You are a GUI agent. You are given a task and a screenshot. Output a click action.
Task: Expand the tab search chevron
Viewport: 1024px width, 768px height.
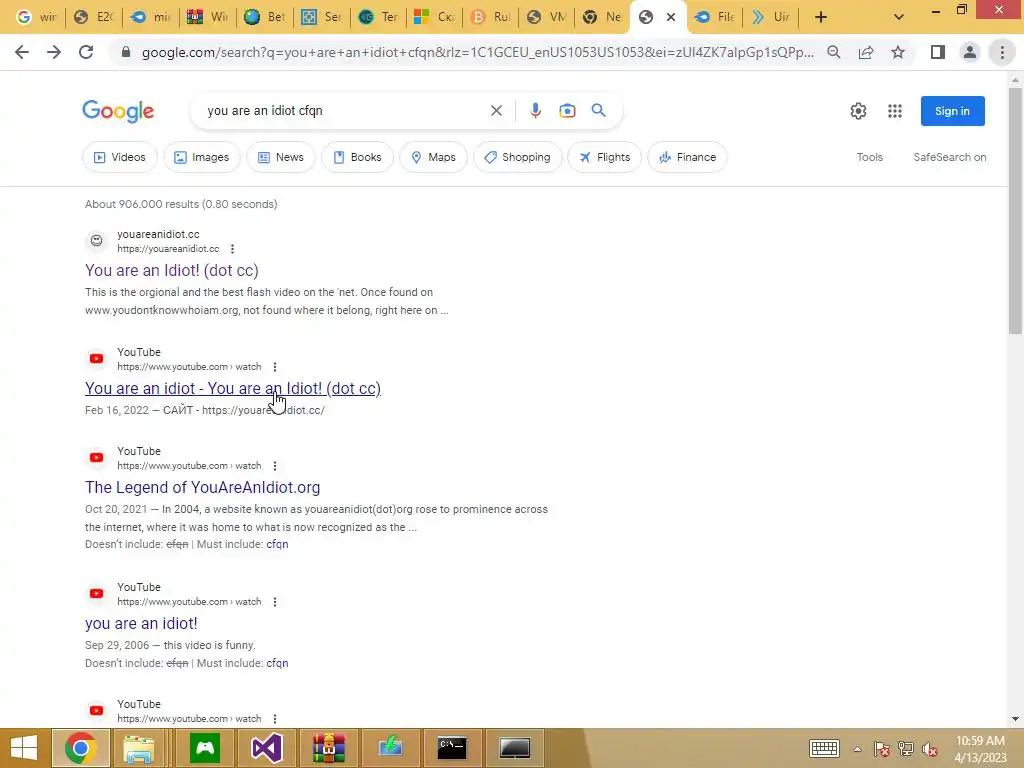pyautogui.click(x=899, y=17)
